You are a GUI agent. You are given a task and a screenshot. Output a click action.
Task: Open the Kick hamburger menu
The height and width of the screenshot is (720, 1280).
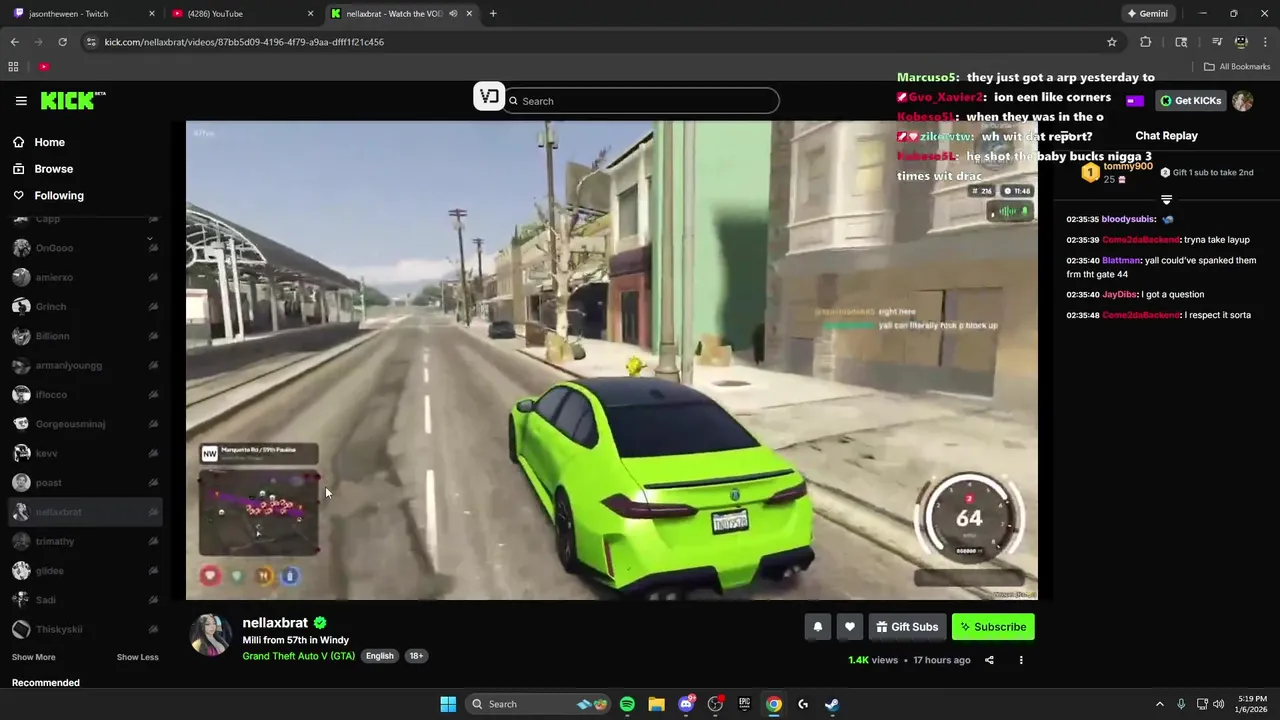(x=21, y=101)
